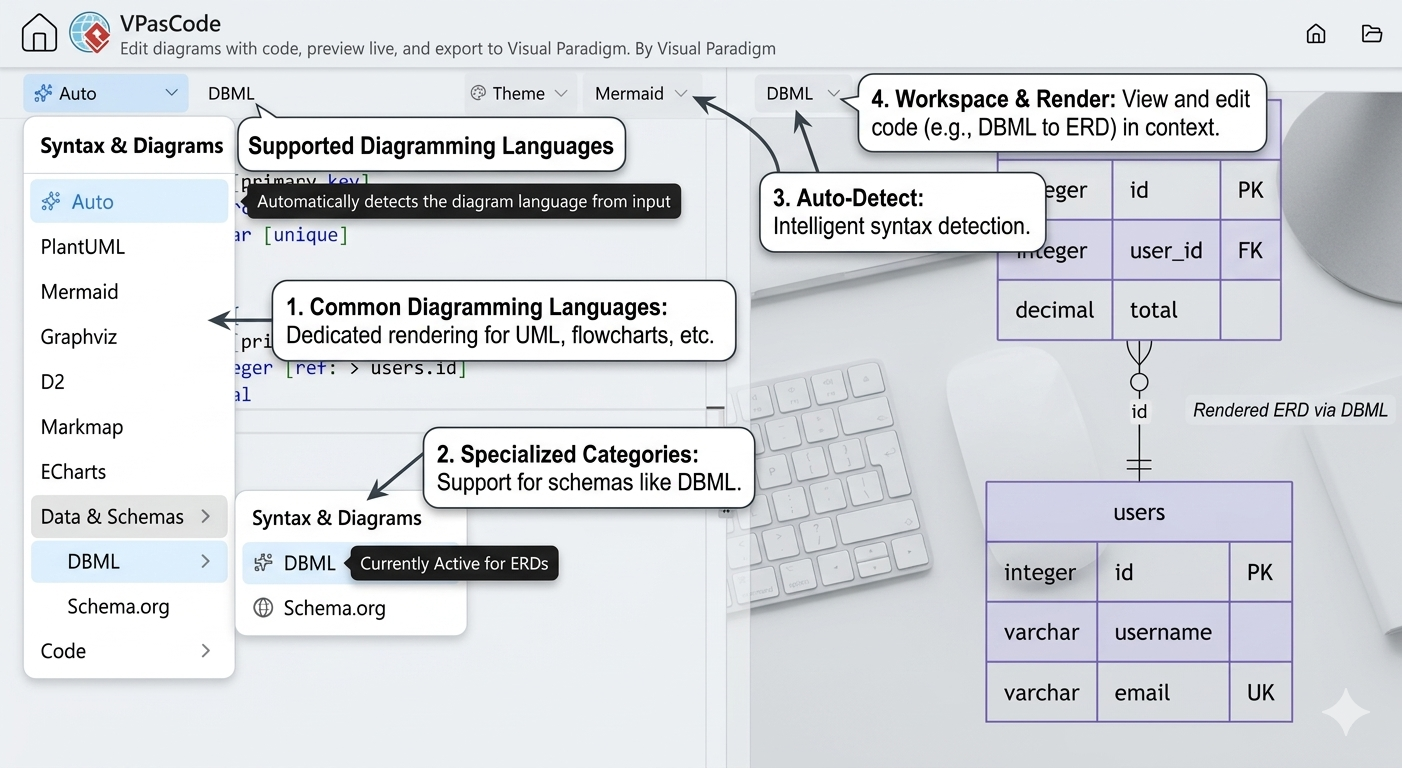
Task: Select Auto in the Syntax & Diagrams menu
Action: 129,202
